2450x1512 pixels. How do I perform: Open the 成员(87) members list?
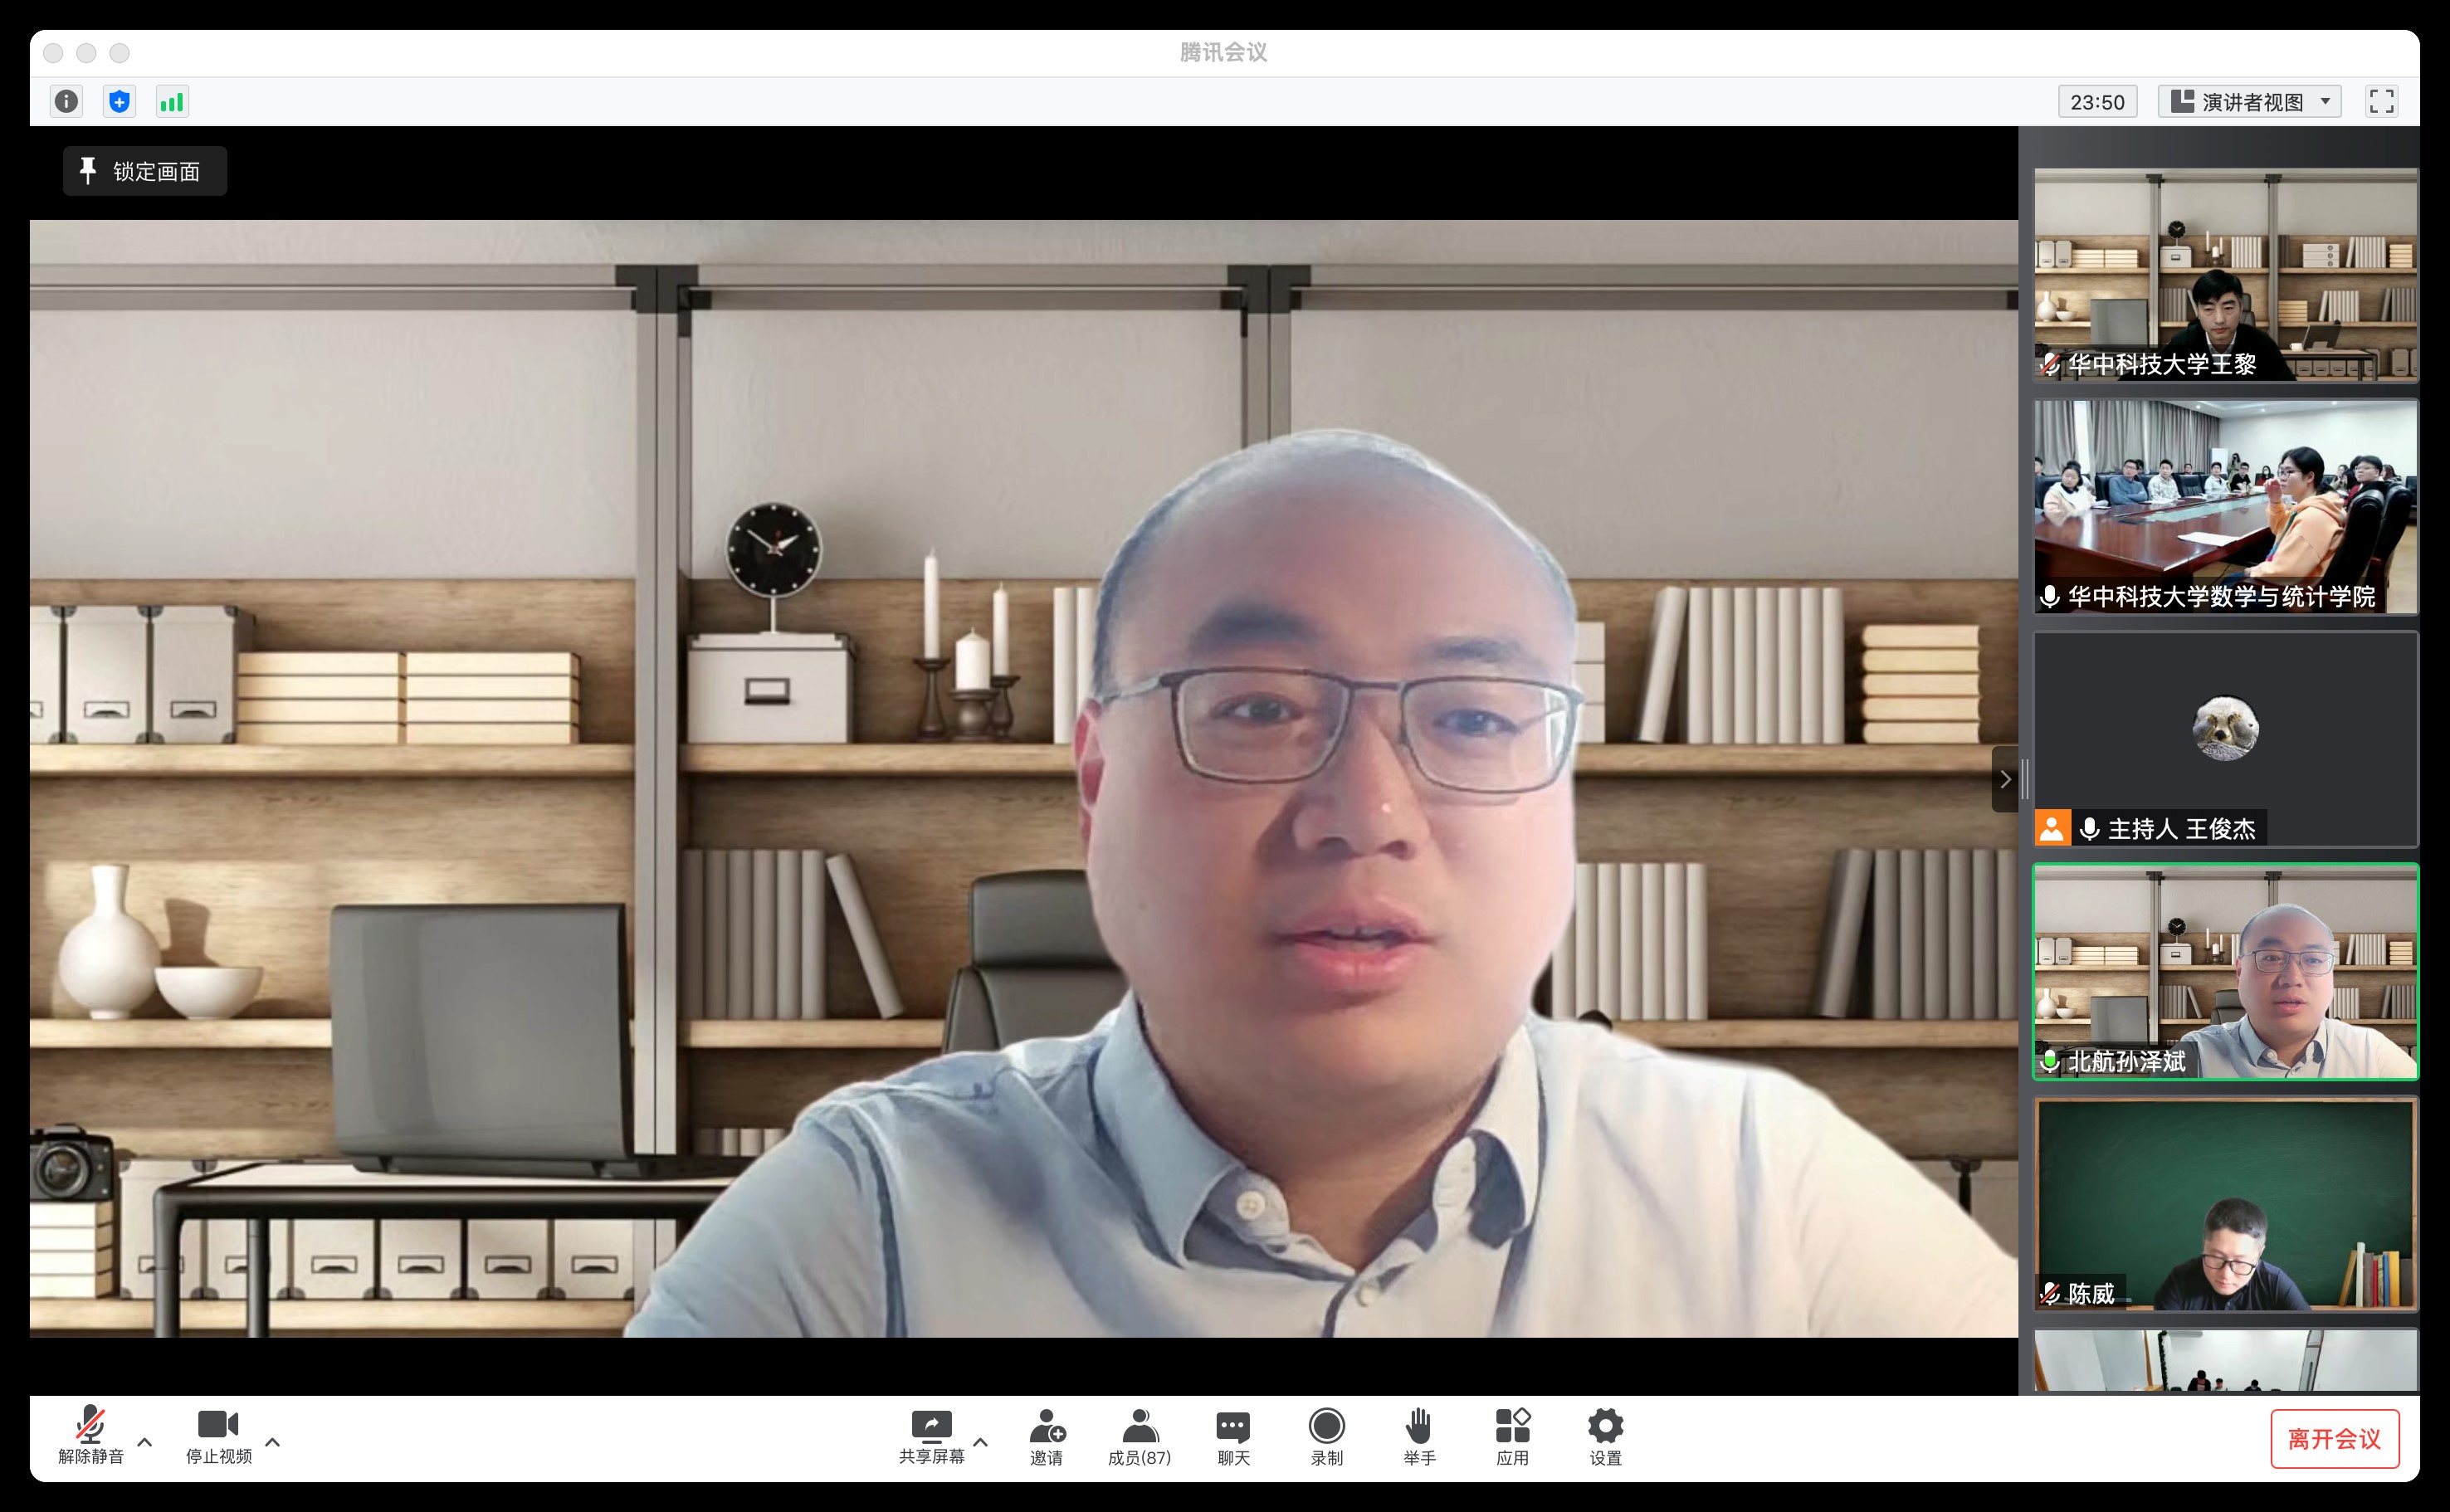tap(1139, 1437)
